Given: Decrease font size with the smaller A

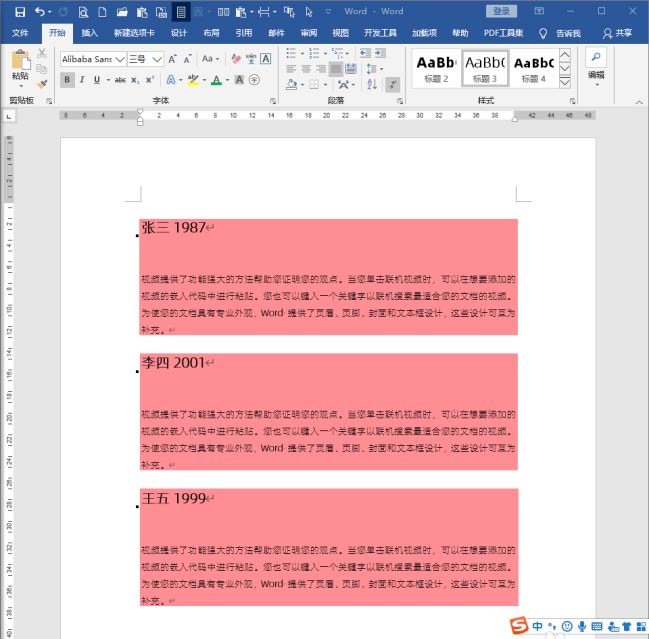Looking at the screenshot, I should [x=187, y=59].
